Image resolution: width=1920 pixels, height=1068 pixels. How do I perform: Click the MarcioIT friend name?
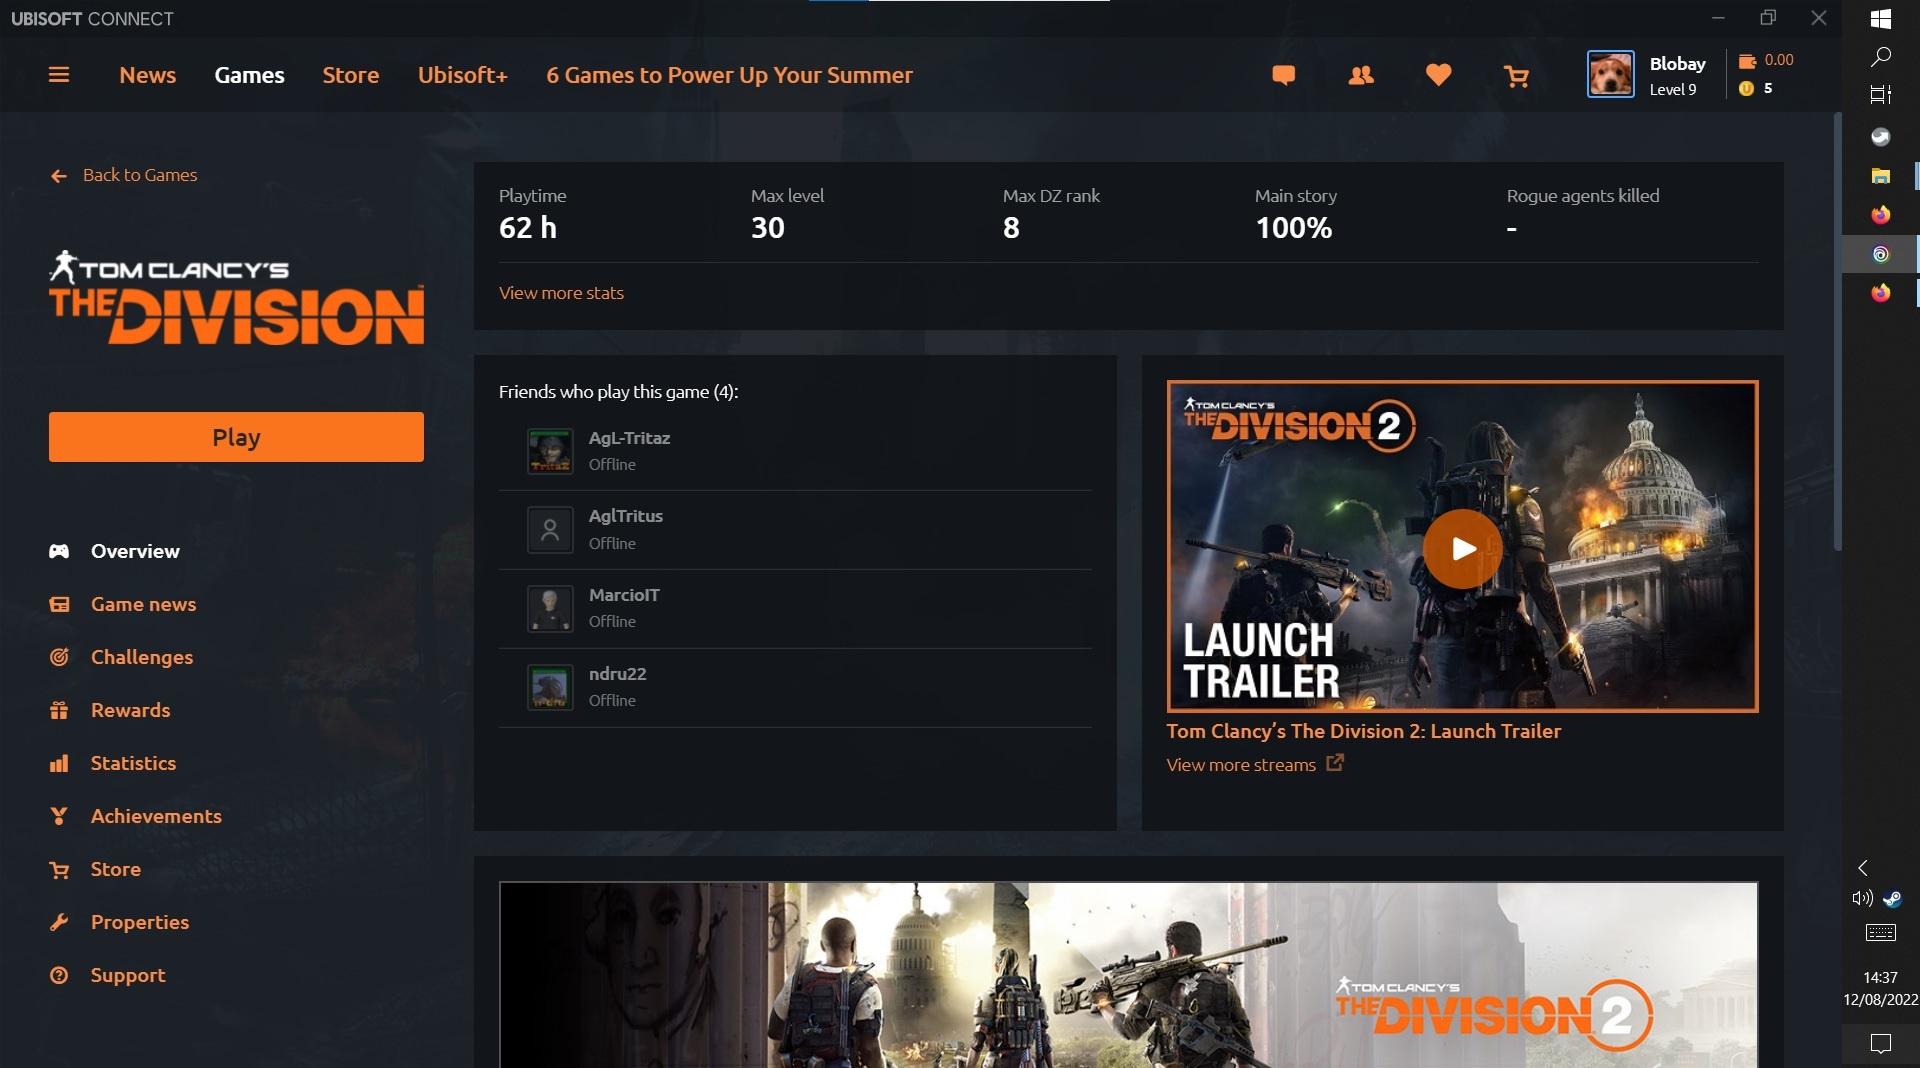(x=624, y=595)
